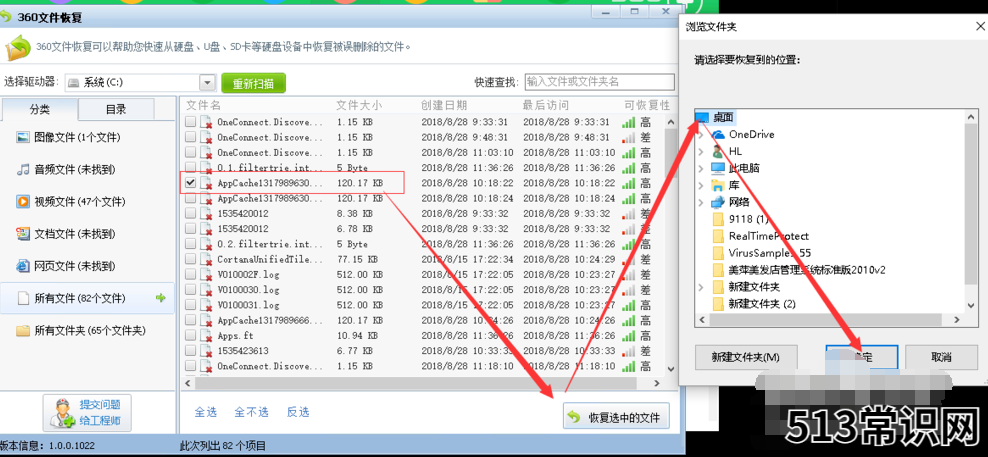Click the 网络 network icon
The height and width of the screenshot is (457, 988).
(718, 202)
